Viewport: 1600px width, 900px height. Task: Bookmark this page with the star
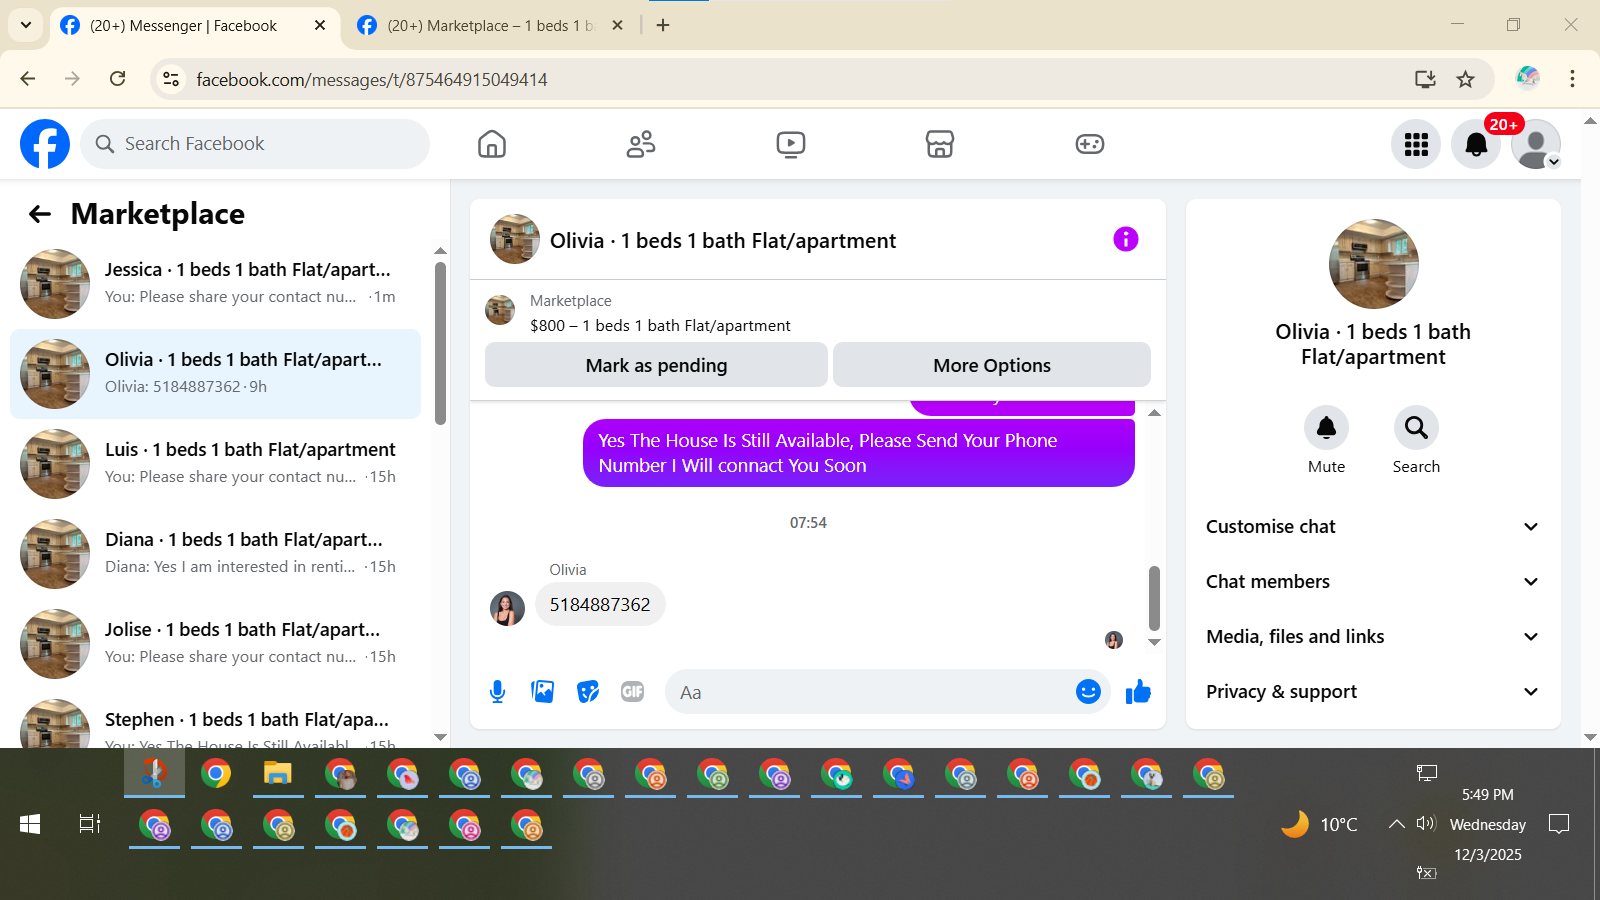click(1466, 79)
